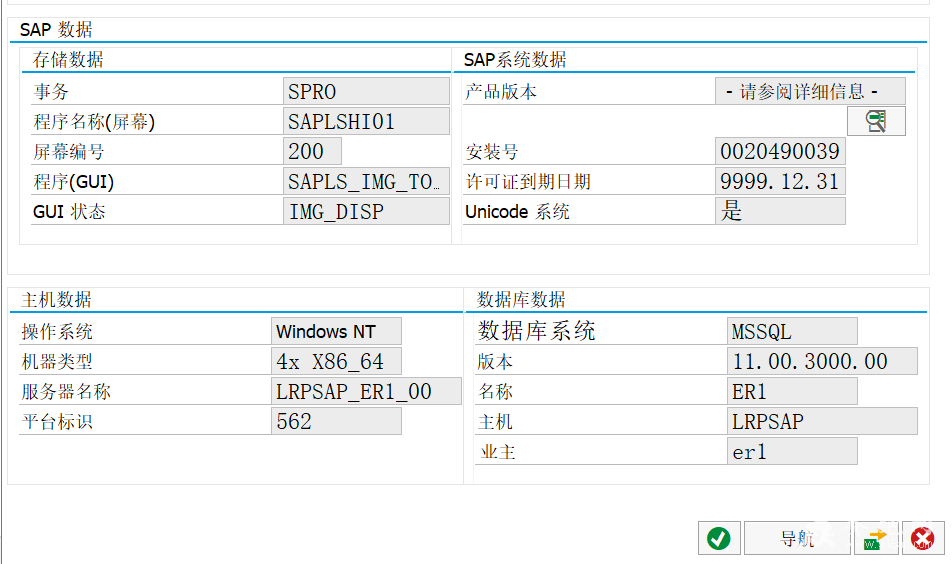Click the 数据库系统 label
Image resolution: width=952 pixels, height=564 pixels.
(536, 331)
